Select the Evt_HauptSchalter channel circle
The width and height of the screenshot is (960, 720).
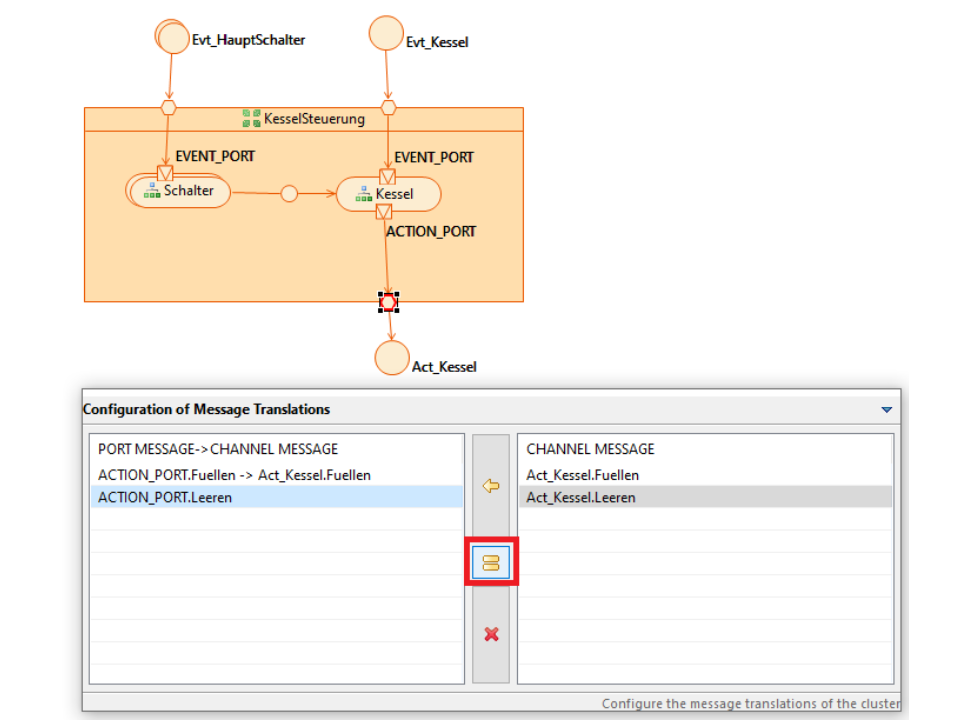coord(173,37)
